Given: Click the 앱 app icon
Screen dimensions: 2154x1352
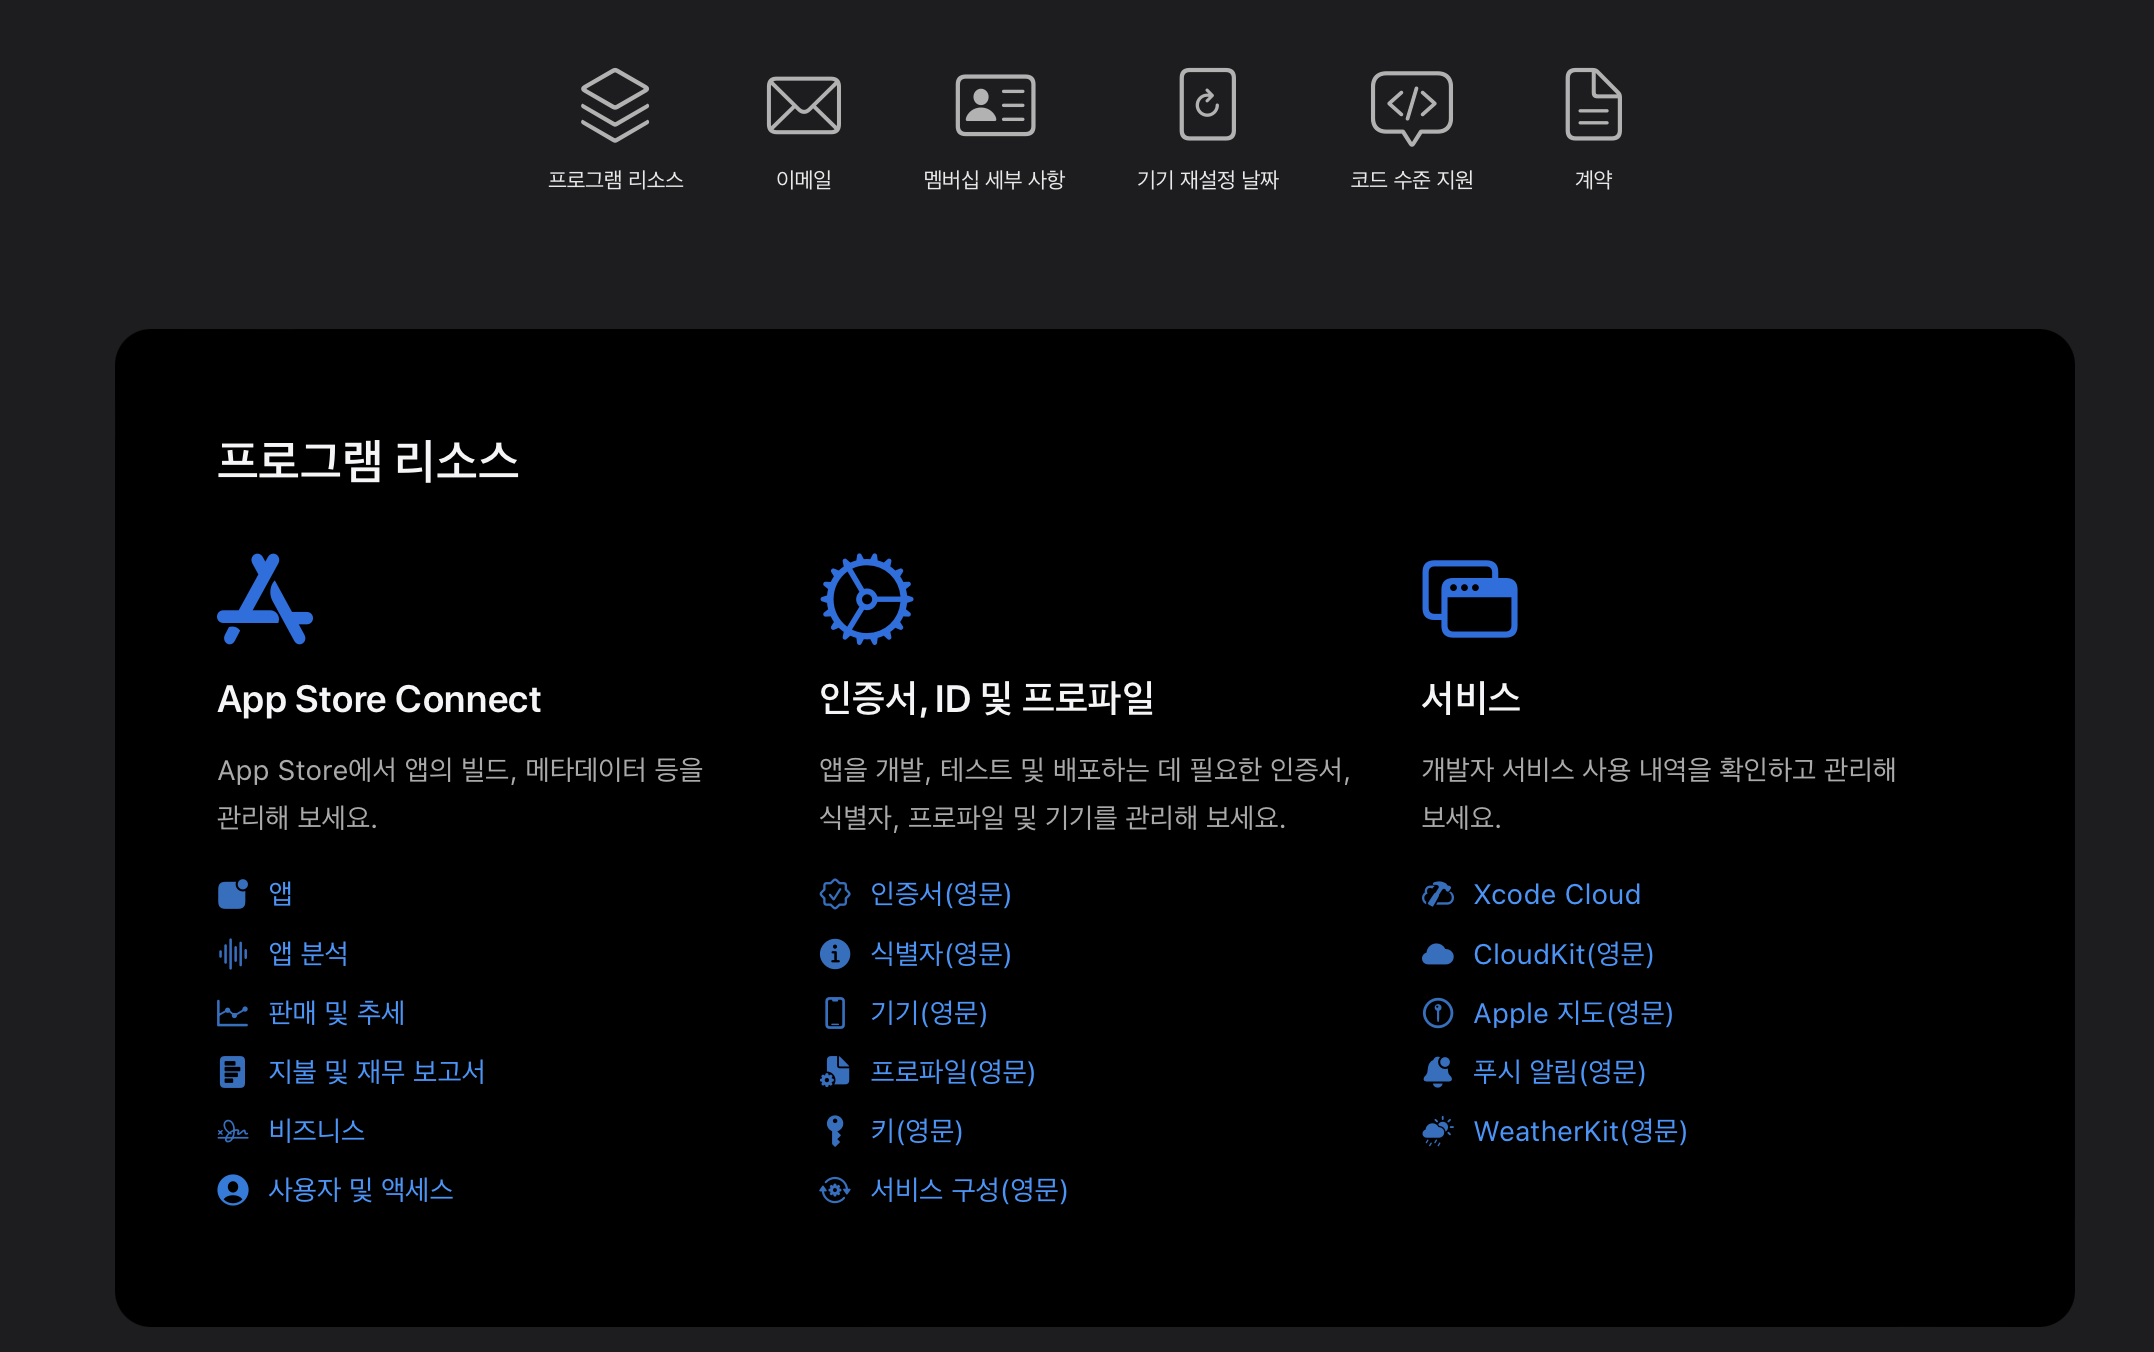Looking at the screenshot, I should click(x=233, y=894).
